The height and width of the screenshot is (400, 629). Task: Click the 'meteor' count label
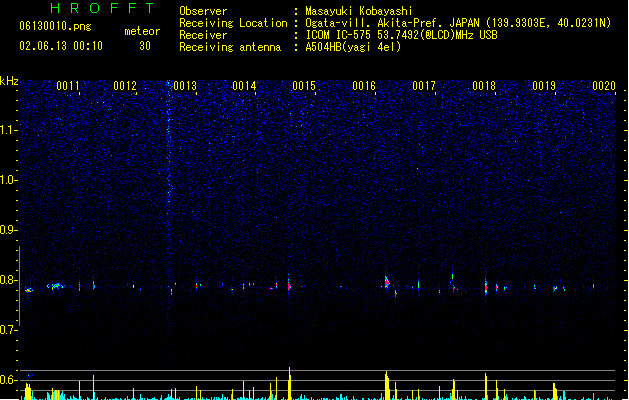coord(142,31)
